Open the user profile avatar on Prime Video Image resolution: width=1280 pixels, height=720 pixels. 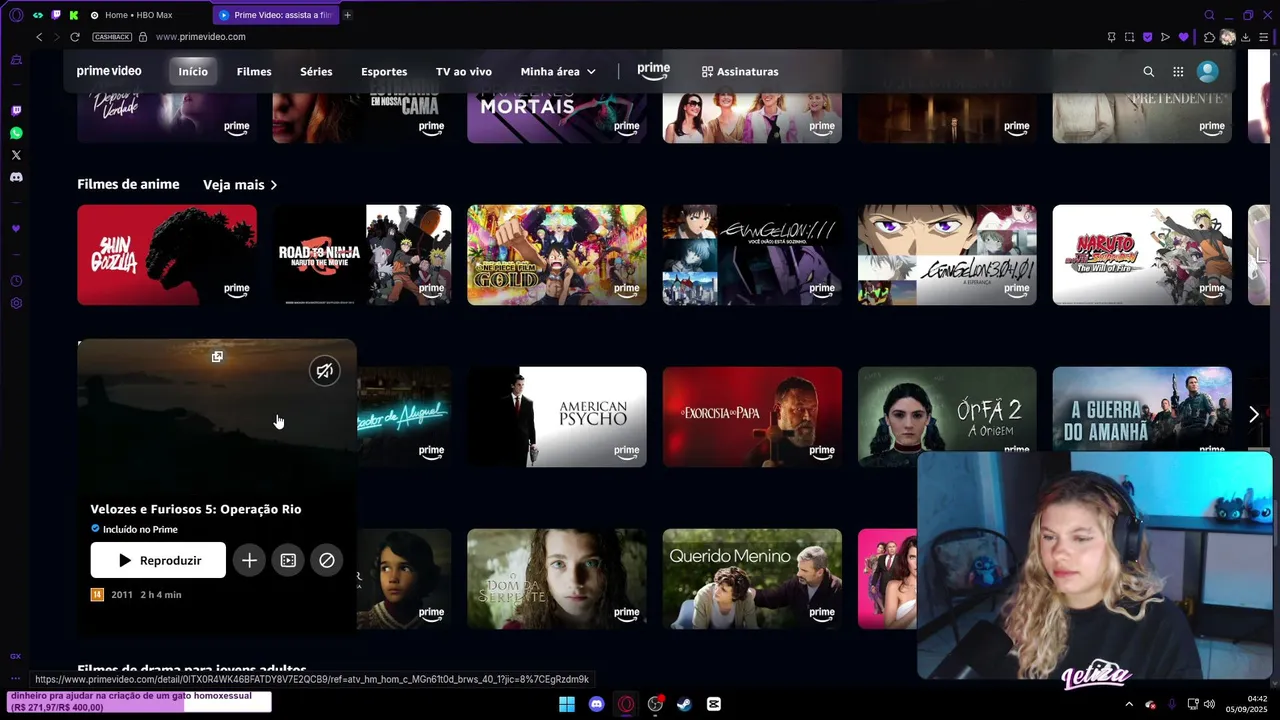tap(1208, 72)
